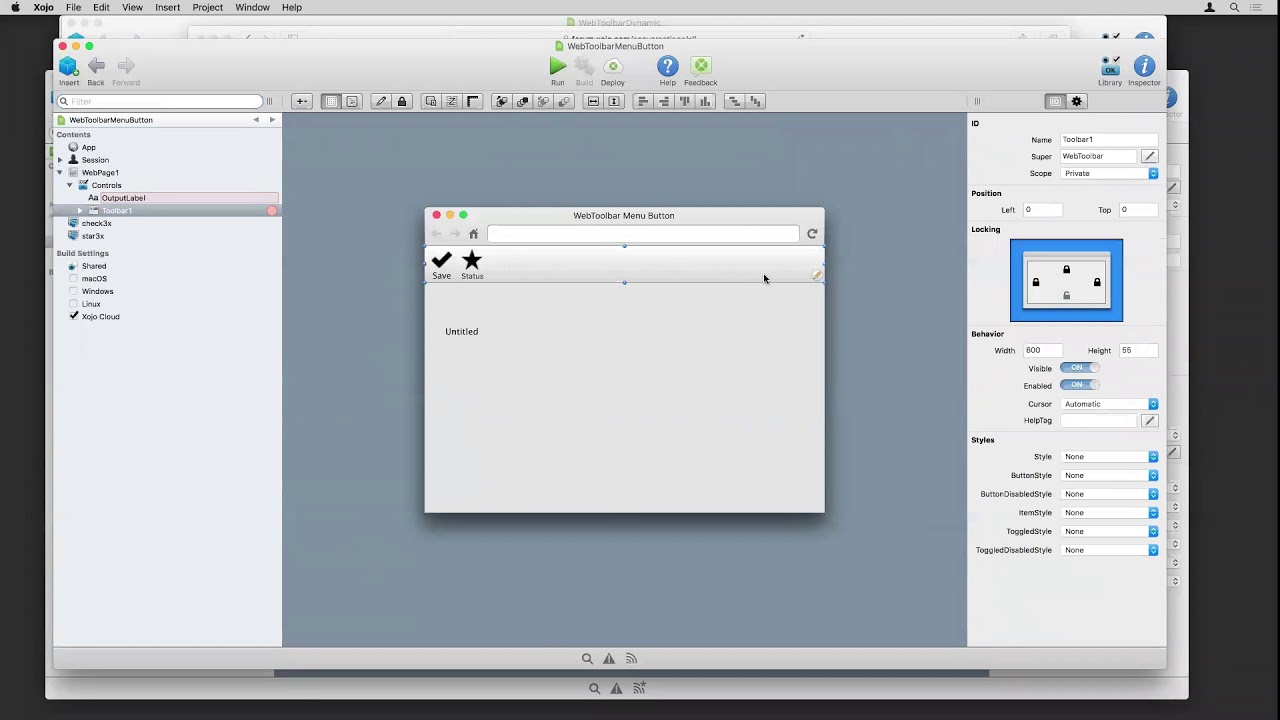1280x720 pixels.
Task: Open the ToggledStyle dropdown
Action: point(1109,532)
